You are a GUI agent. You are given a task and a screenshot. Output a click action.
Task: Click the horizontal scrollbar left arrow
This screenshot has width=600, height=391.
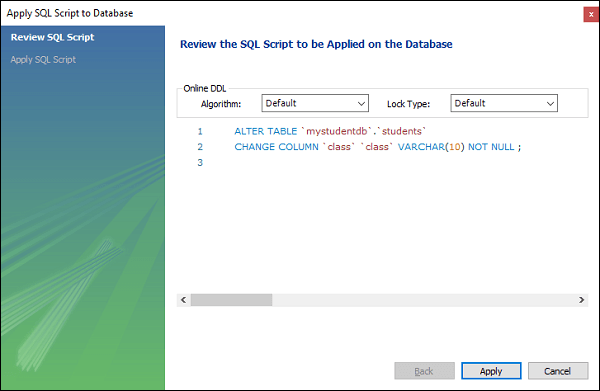pyautogui.click(x=184, y=300)
